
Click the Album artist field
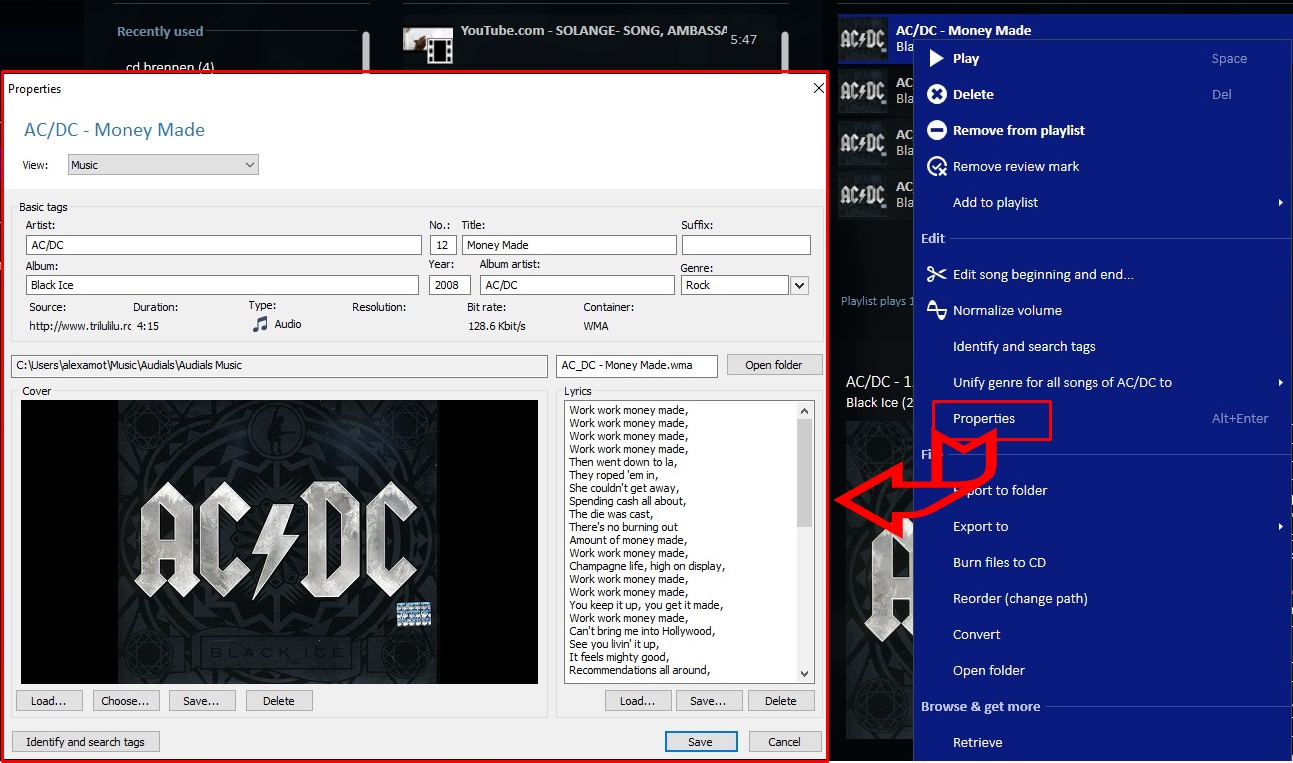click(577, 285)
